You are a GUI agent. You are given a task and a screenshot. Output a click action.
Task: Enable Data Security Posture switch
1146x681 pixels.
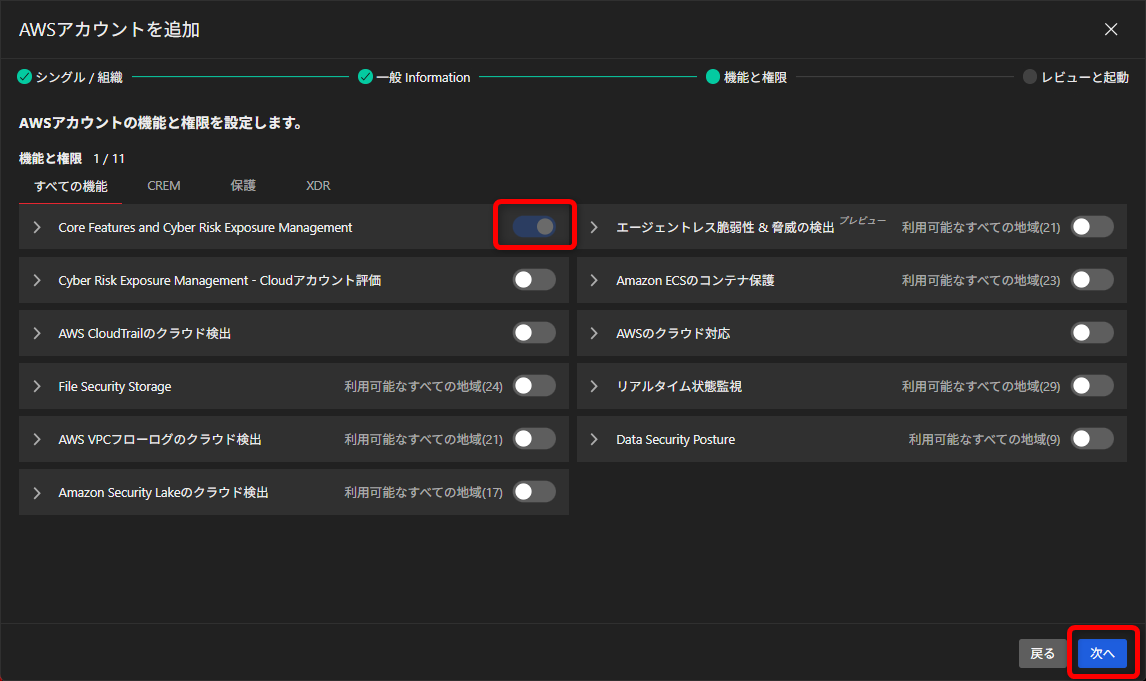(1093, 439)
